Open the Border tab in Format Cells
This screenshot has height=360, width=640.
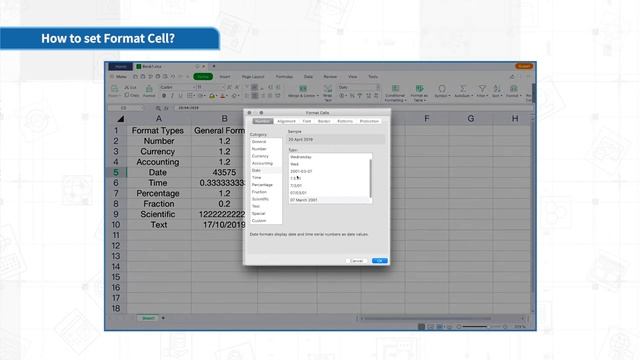pyautogui.click(x=324, y=121)
